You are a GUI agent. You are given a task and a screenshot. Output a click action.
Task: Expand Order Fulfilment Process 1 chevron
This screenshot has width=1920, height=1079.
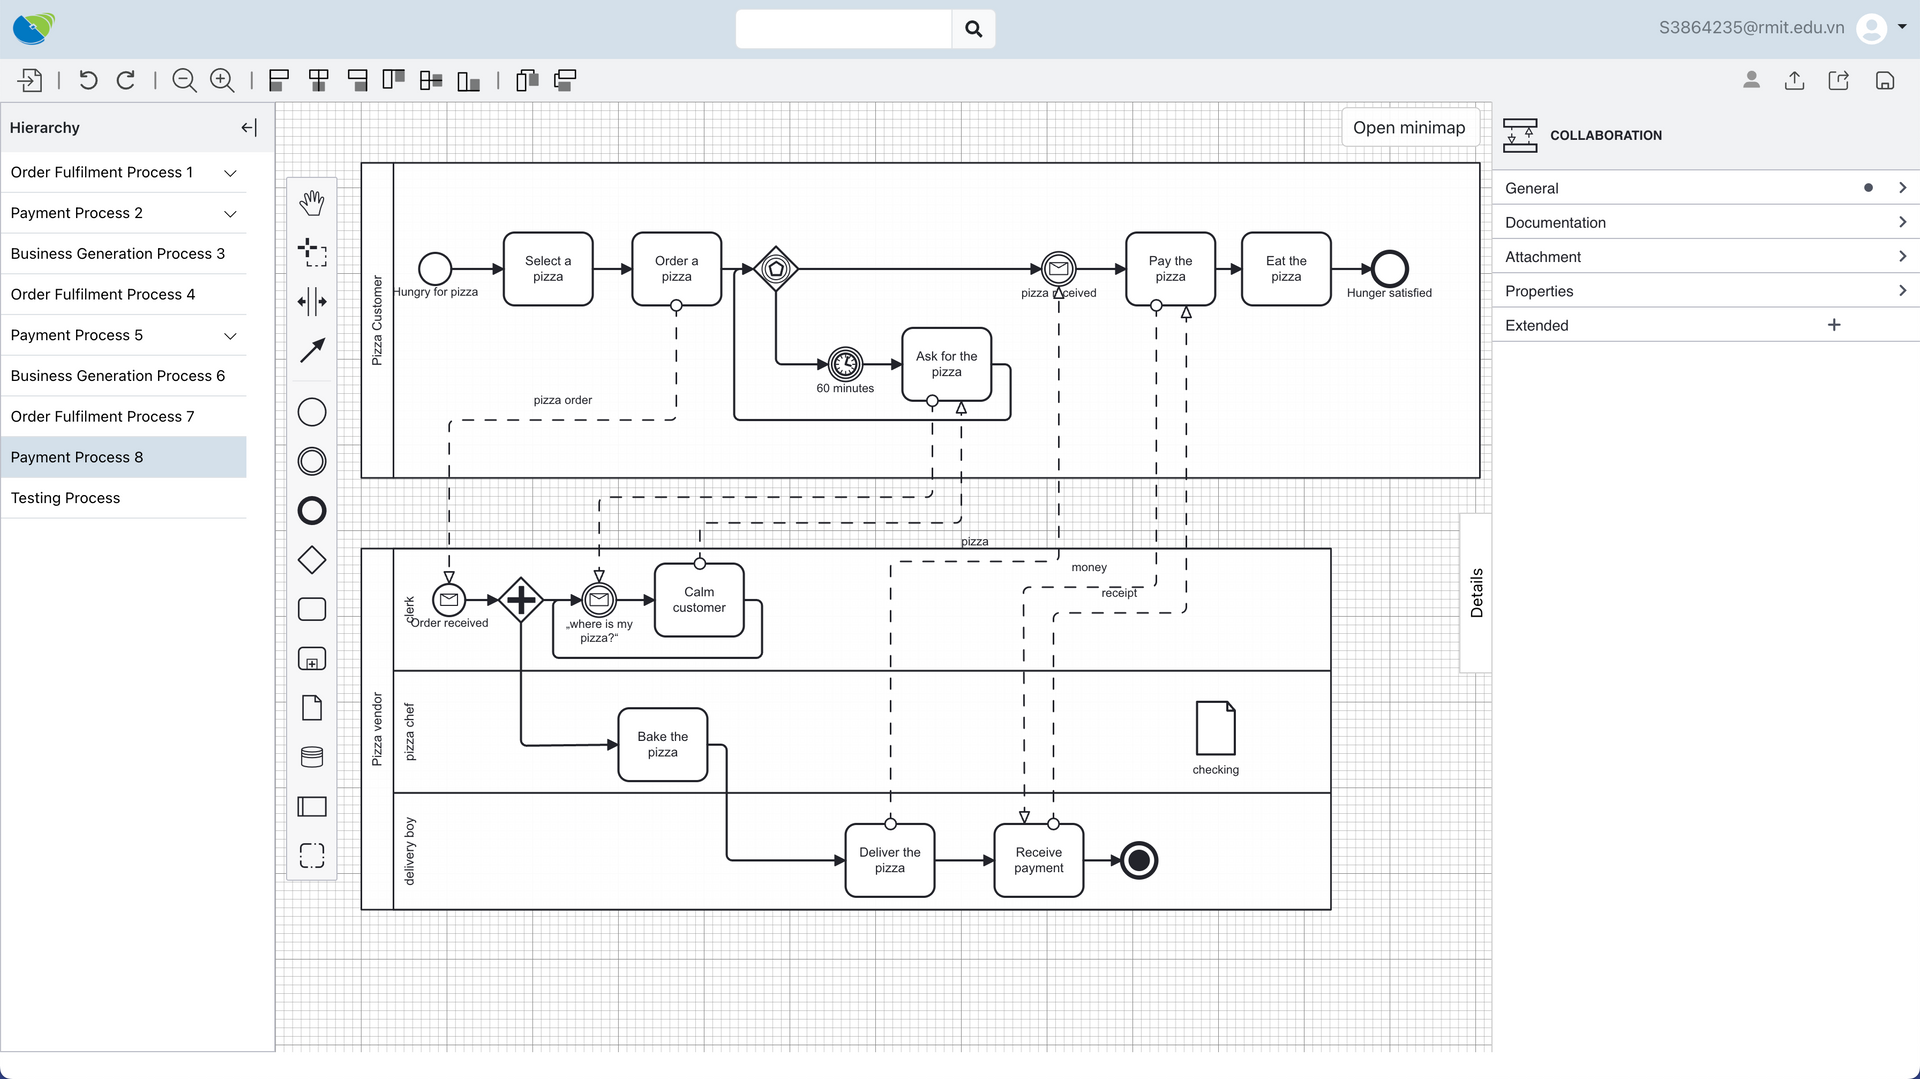tap(230, 173)
